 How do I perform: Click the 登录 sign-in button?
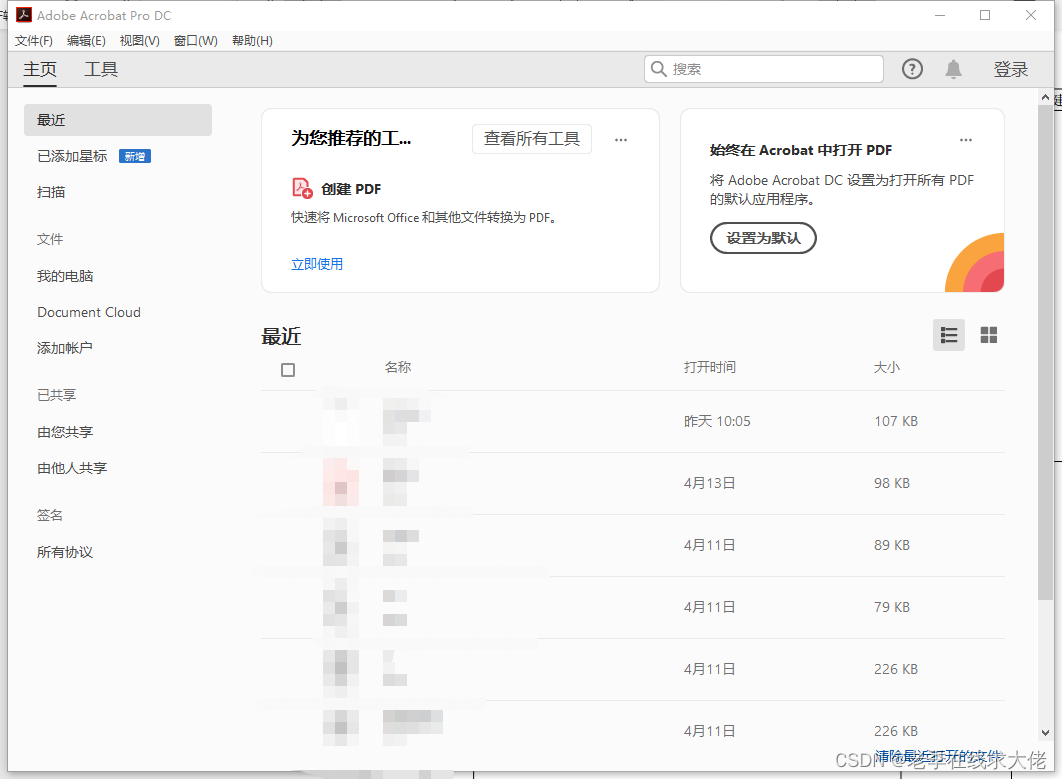click(1011, 69)
